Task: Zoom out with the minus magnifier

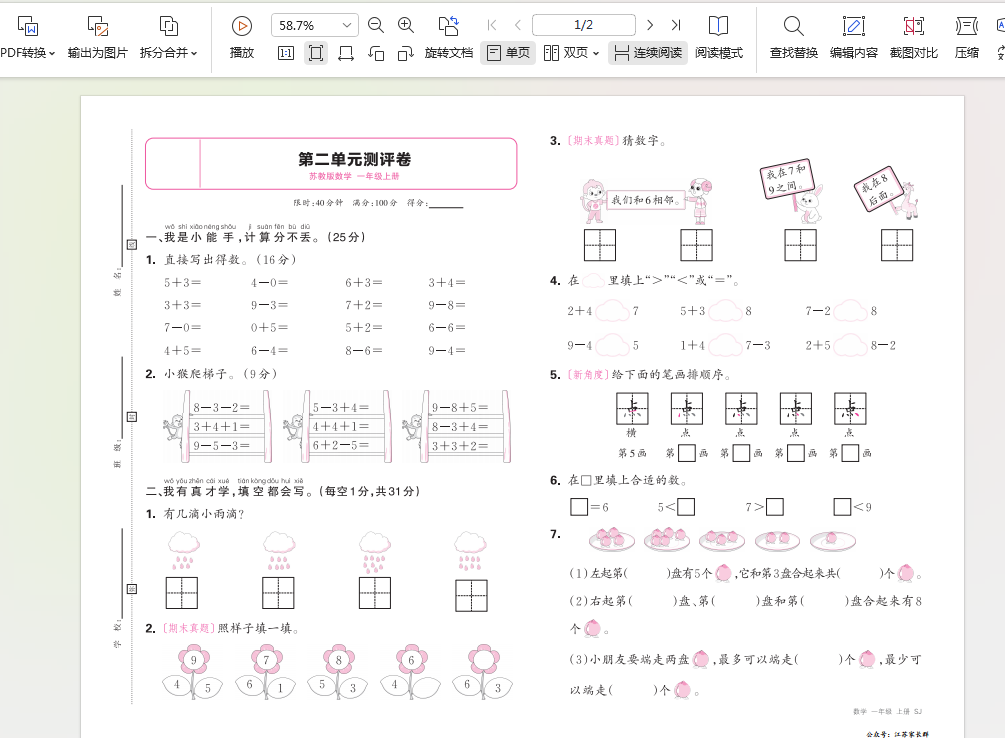Action: [376, 26]
